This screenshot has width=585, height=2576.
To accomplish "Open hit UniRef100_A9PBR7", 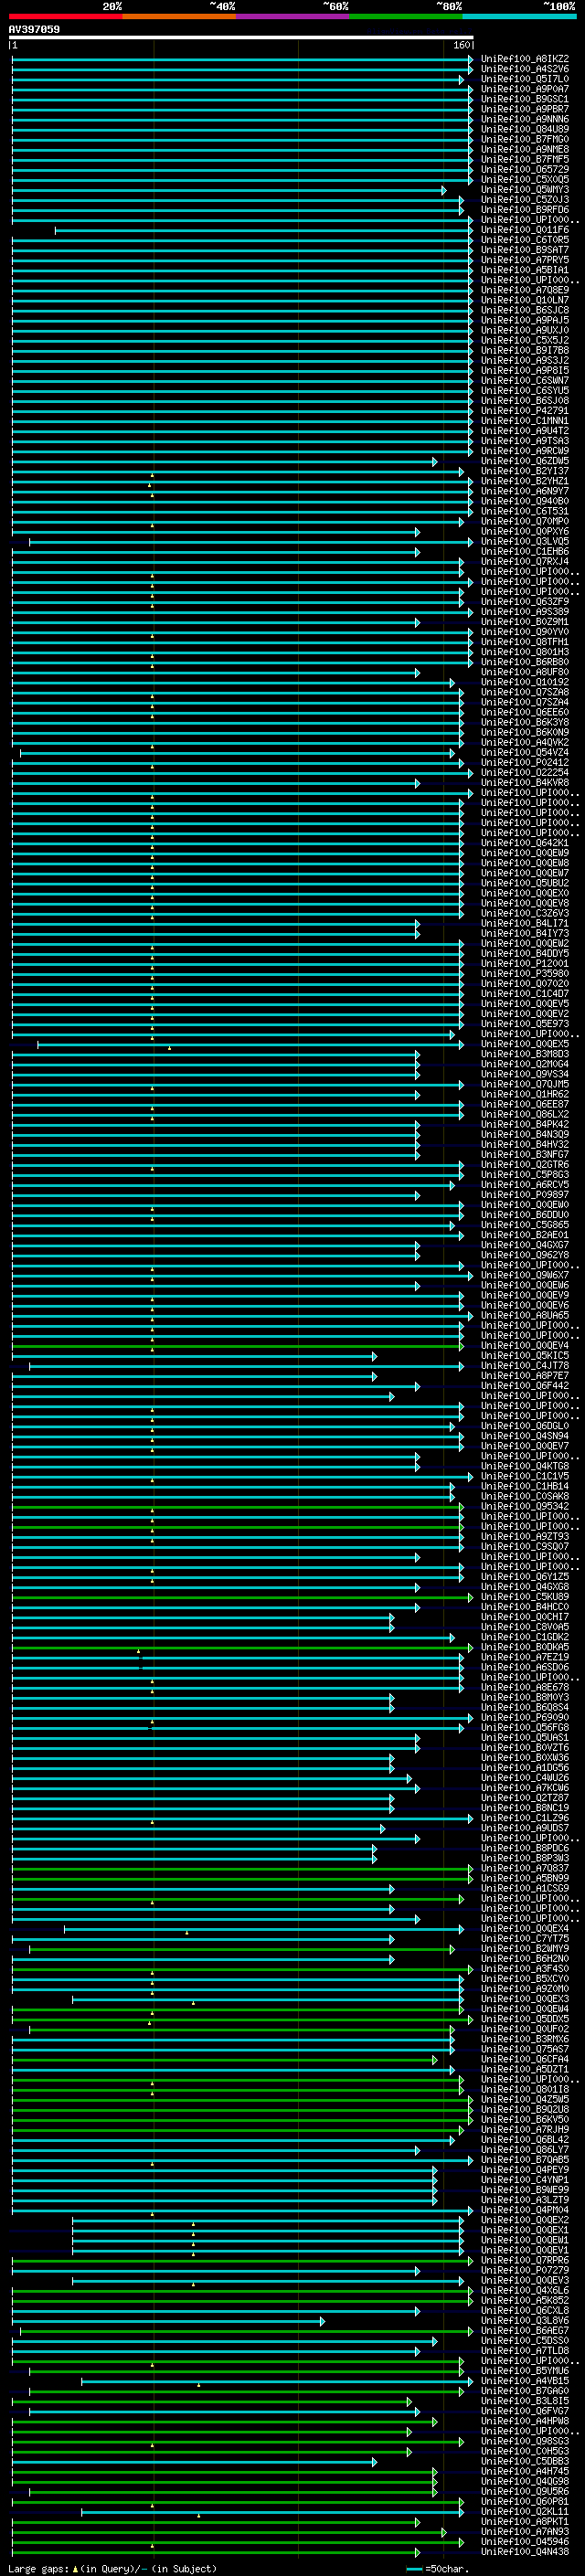I will pos(525,109).
